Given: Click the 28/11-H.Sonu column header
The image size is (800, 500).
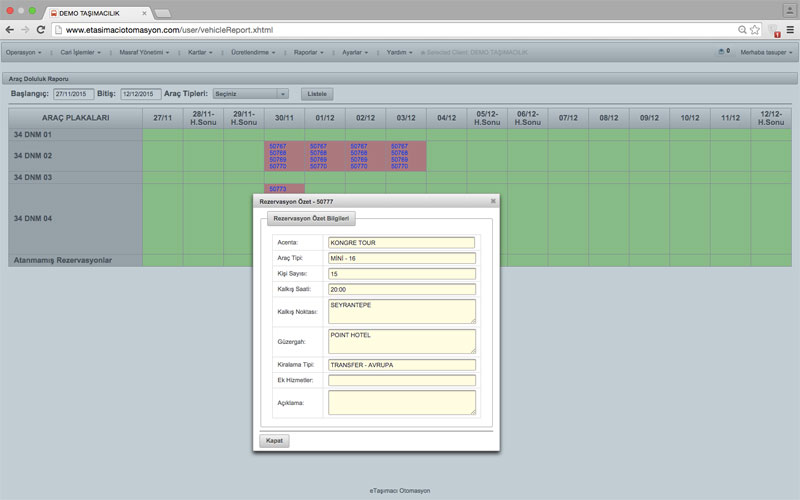Looking at the screenshot, I should [203, 118].
